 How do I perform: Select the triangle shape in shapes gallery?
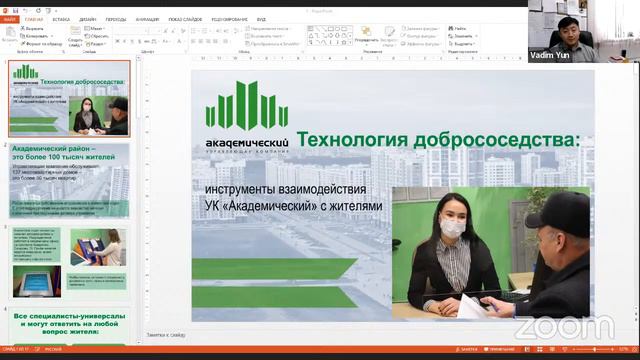pos(311,36)
